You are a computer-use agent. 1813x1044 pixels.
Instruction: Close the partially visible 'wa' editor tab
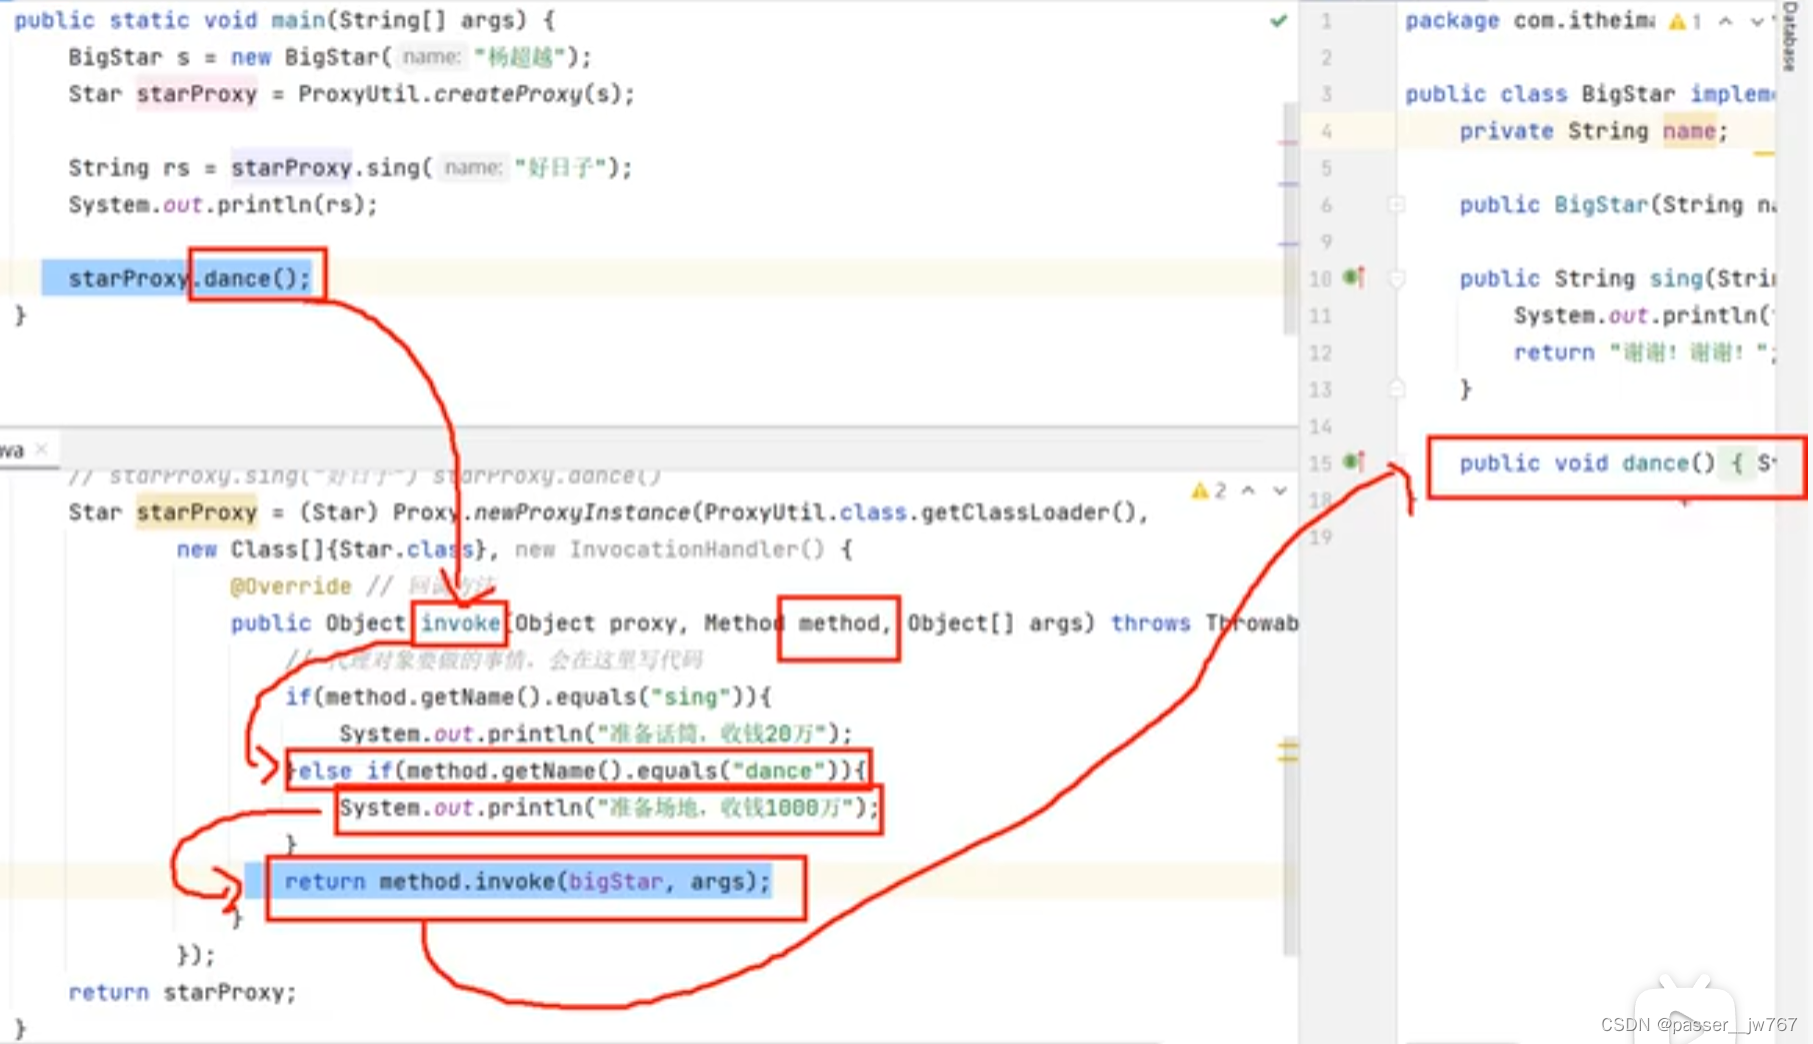pyautogui.click(x=41, y=449)
